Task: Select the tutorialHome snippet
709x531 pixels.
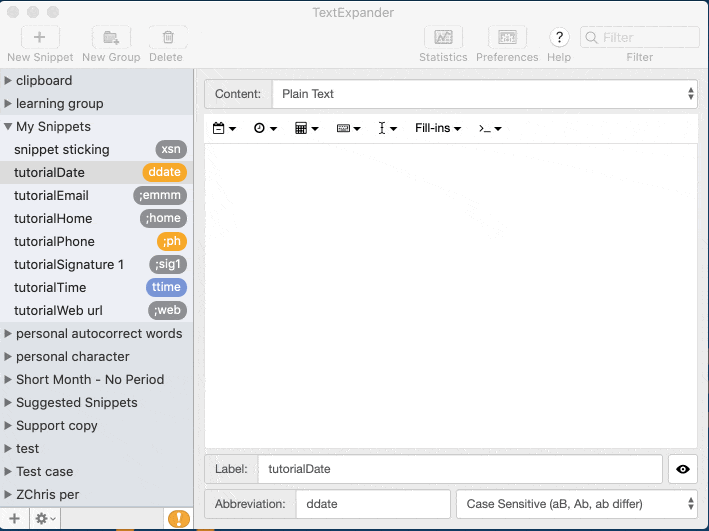Action: coord(96,218)
